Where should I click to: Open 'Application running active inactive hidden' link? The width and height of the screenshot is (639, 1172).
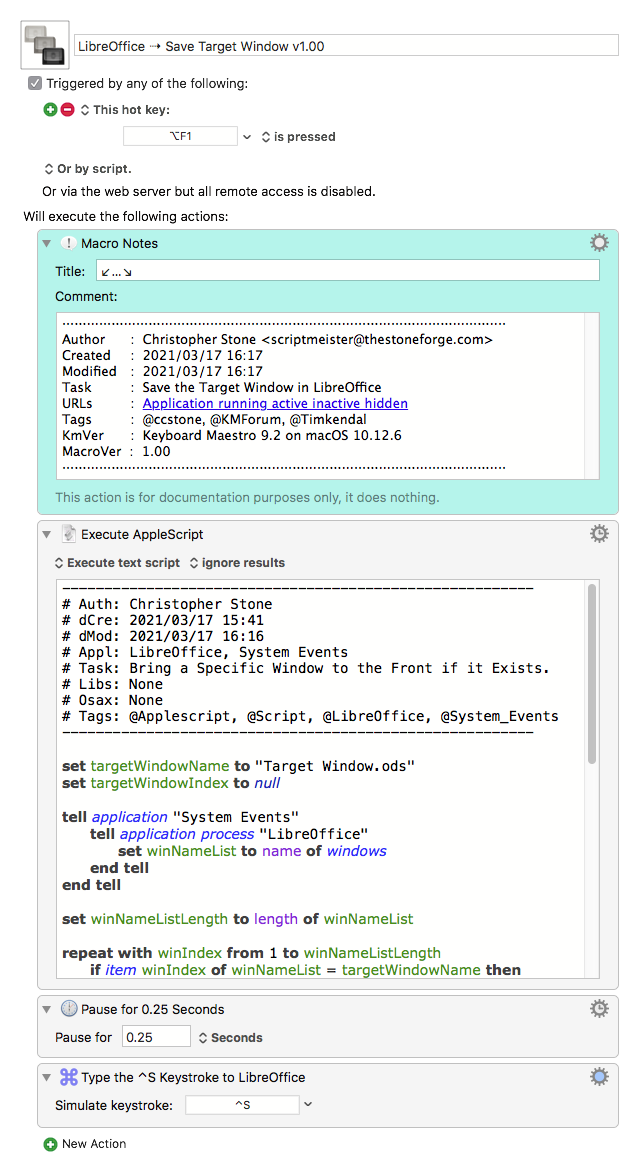(275, 404)
